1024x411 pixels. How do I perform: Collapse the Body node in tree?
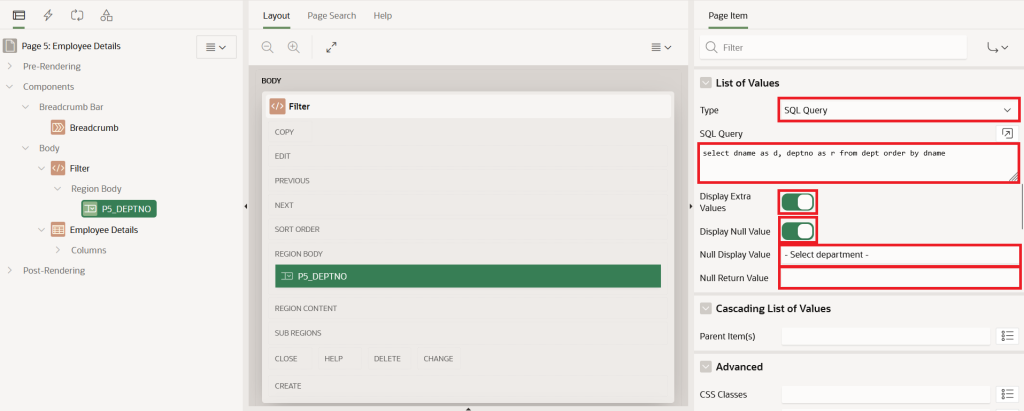(x=25, y=148)
